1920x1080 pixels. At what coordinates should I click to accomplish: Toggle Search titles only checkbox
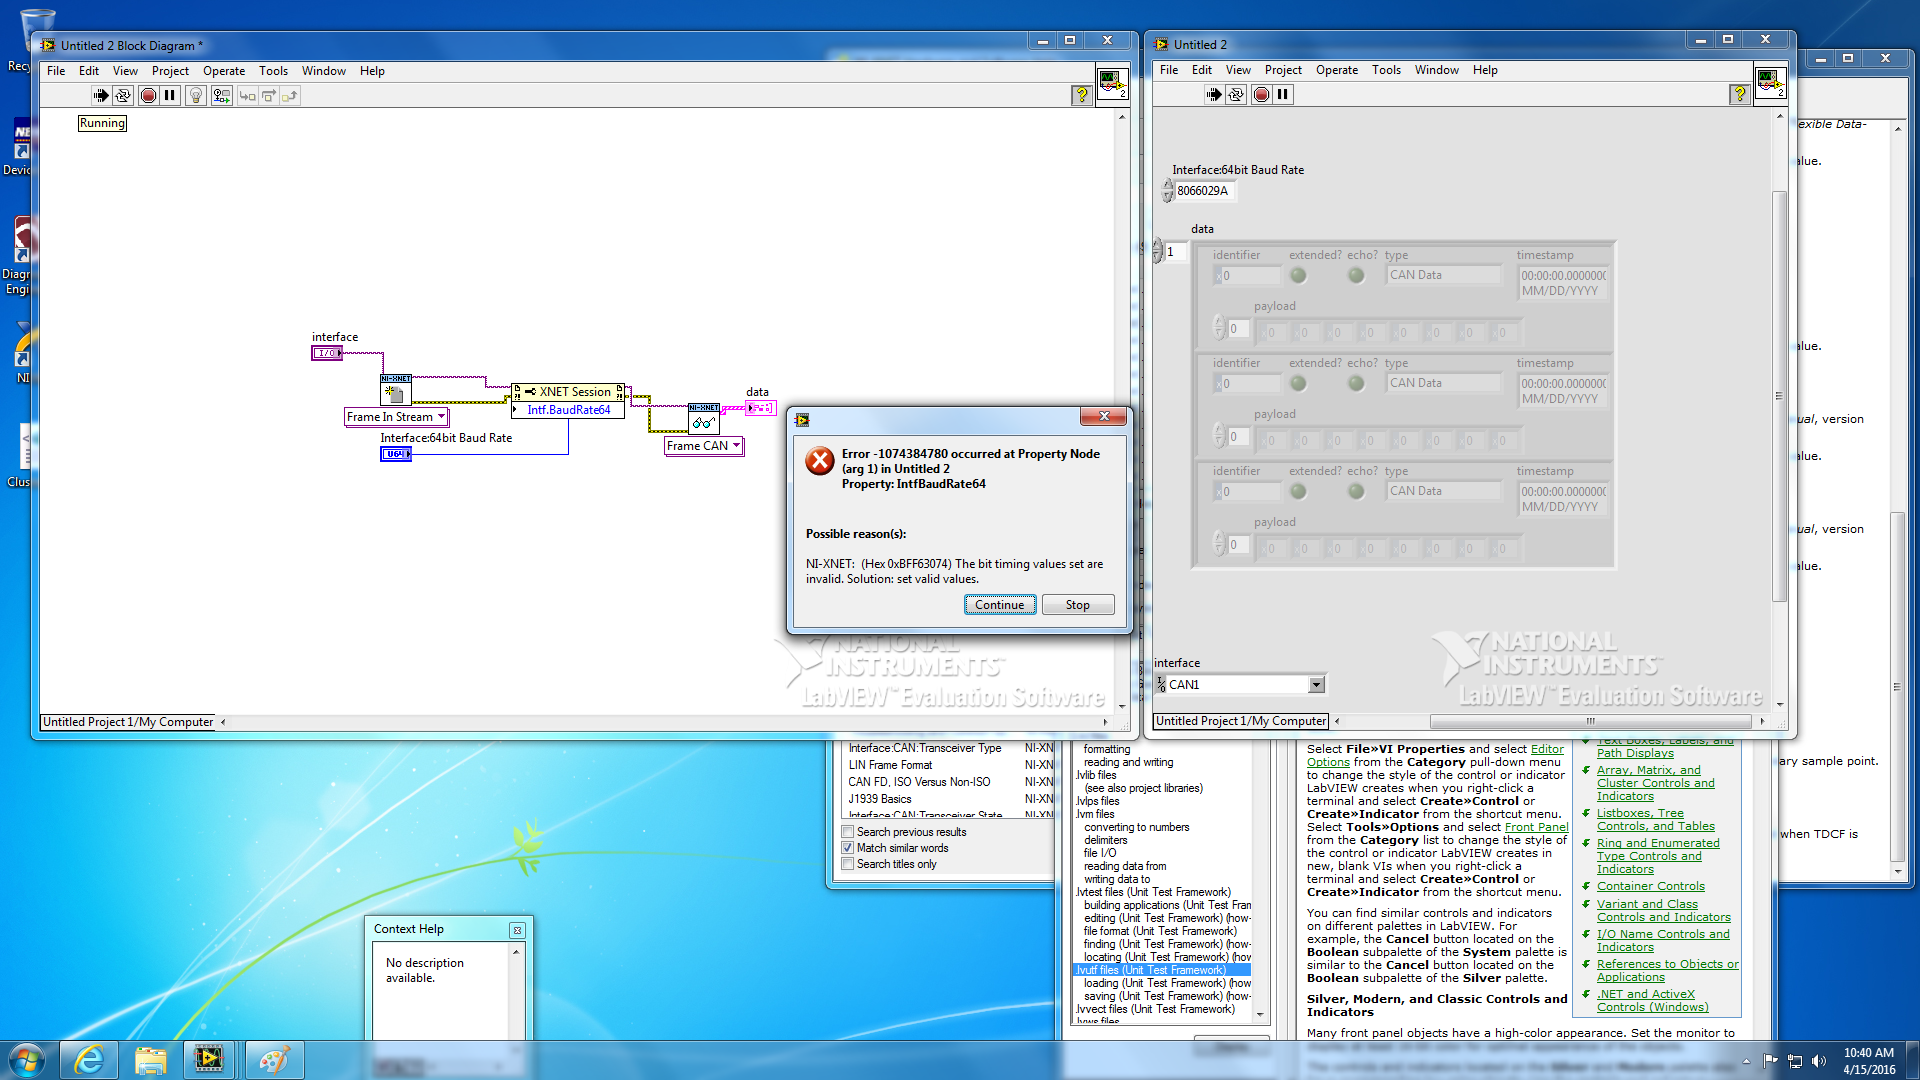click(x=848, y=864)
